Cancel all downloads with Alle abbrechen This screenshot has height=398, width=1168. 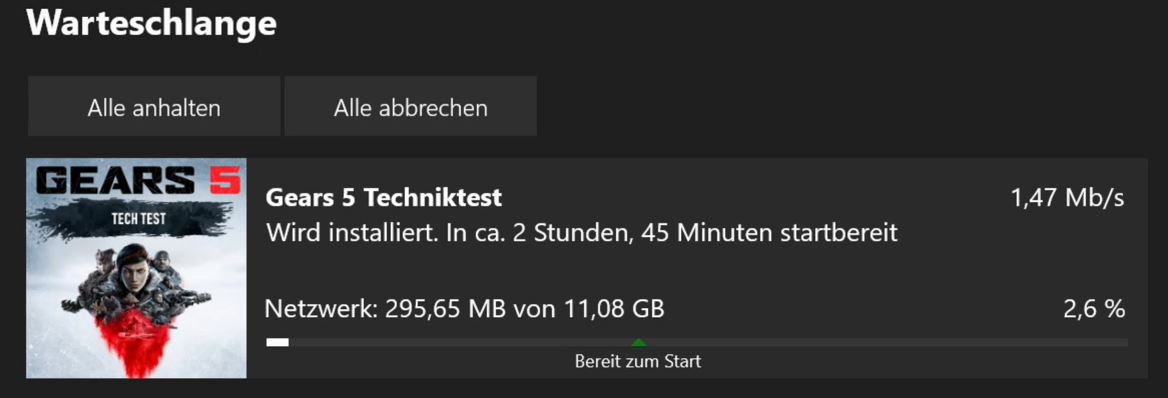pos(410,107)
